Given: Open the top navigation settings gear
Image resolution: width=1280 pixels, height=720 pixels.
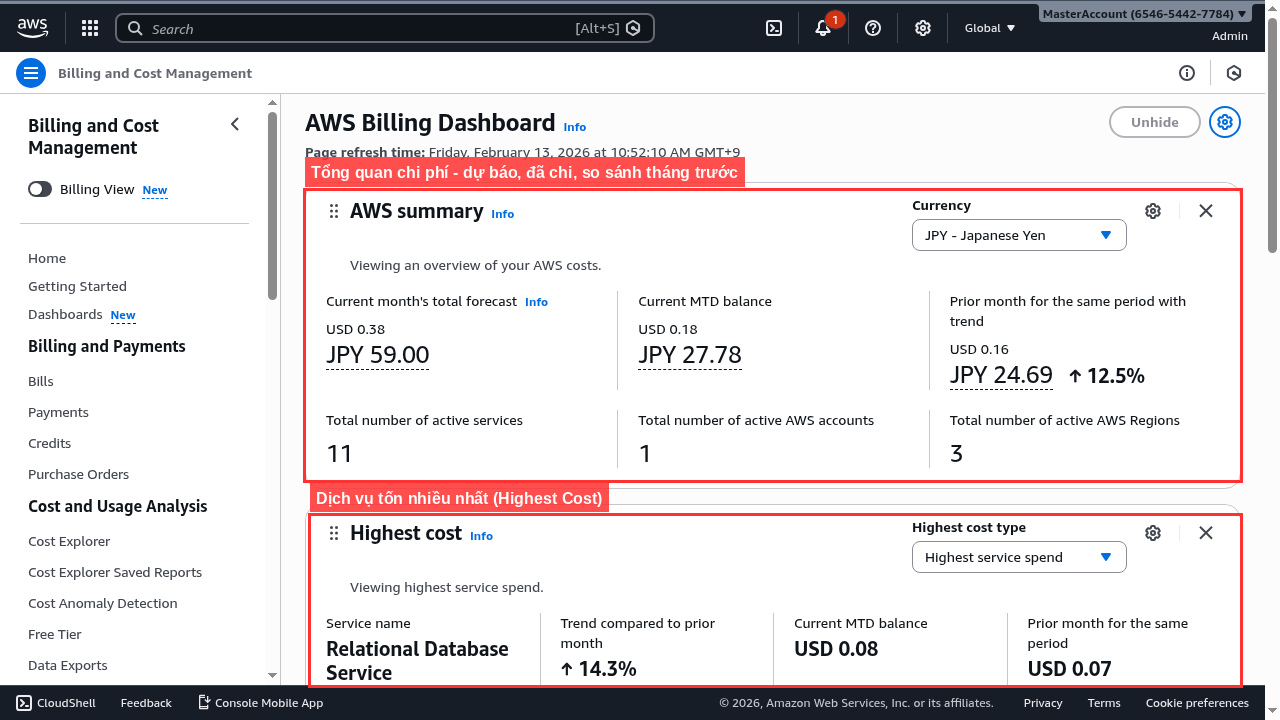Looking at the screenshot, I should 922,28.
